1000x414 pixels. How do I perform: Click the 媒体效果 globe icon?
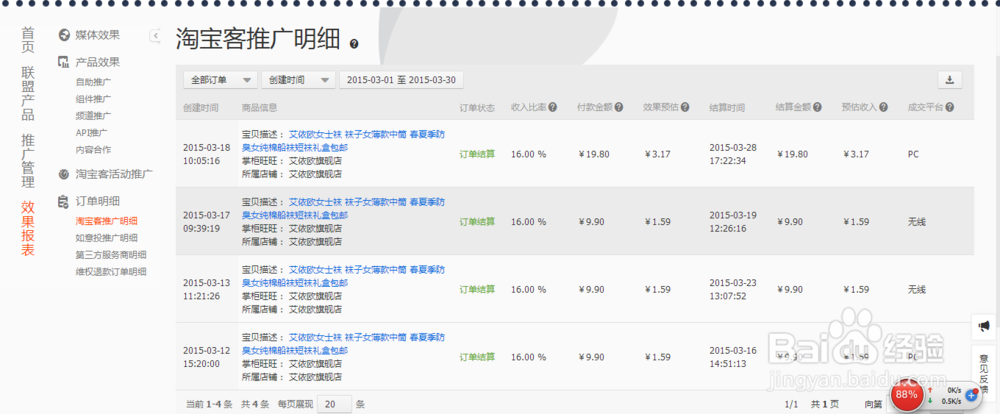click(63, 35)
